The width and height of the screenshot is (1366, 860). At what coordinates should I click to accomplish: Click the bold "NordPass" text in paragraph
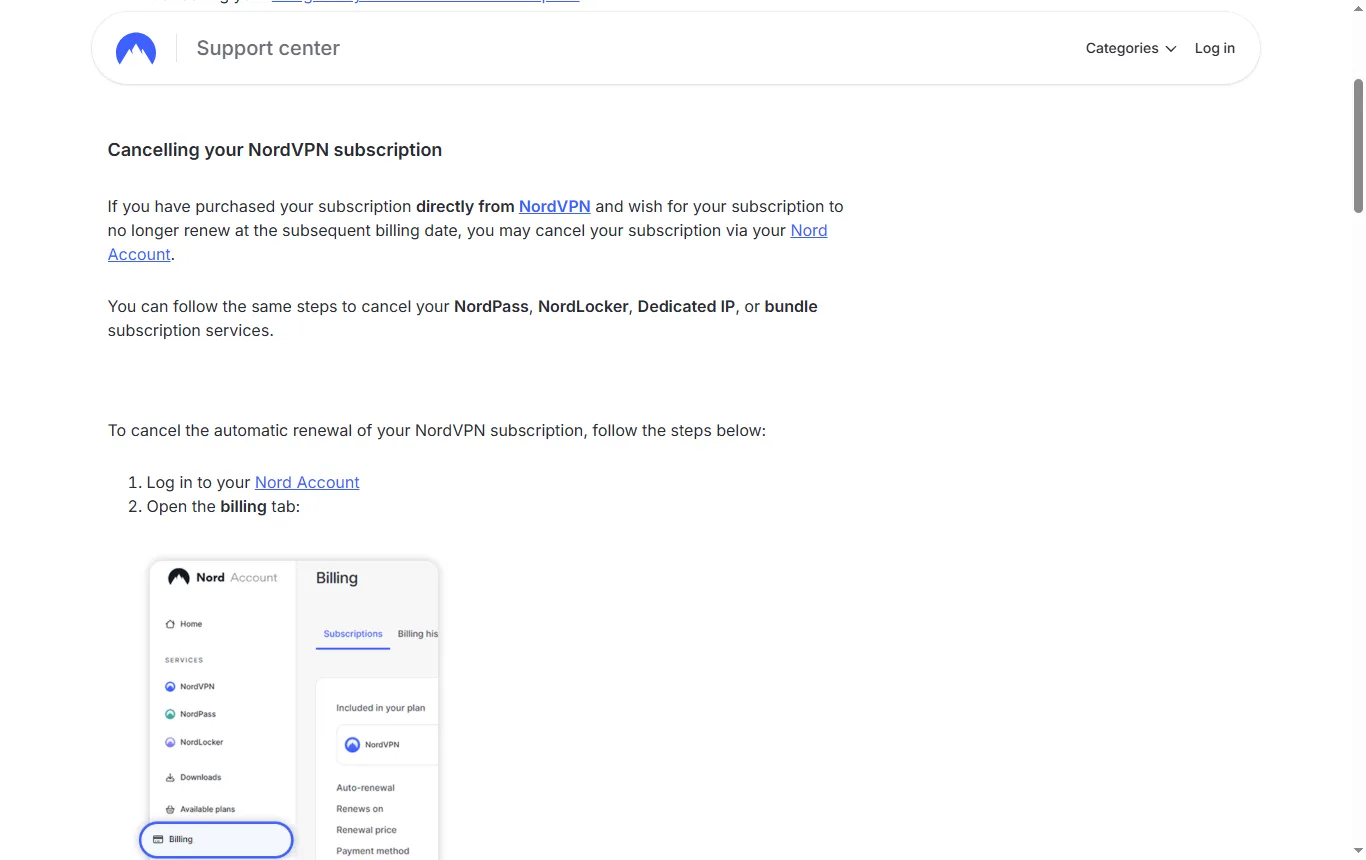[x=491, y=306]
